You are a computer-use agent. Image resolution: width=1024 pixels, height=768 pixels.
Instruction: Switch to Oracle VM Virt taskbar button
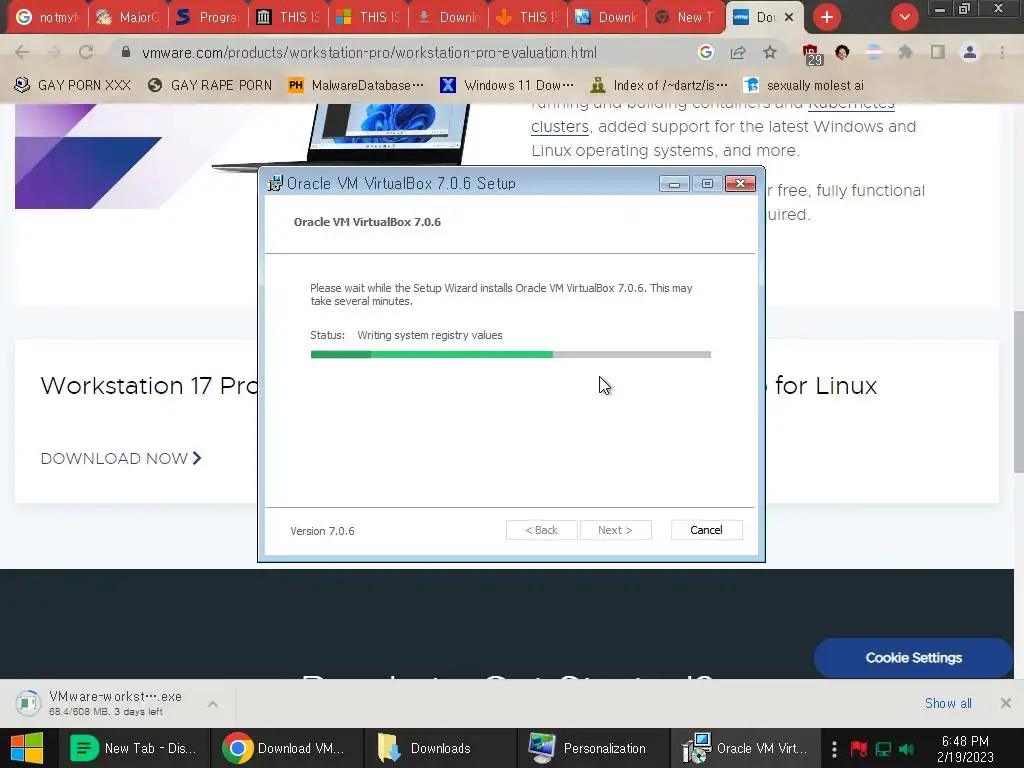coord(744,748)
